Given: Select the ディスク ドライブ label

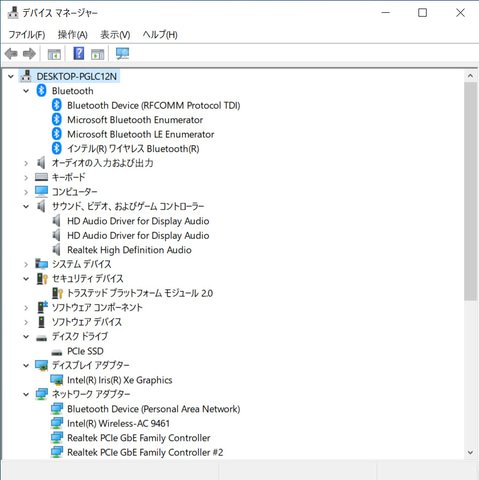Looking at the screenshot, I should pos(80,336).
